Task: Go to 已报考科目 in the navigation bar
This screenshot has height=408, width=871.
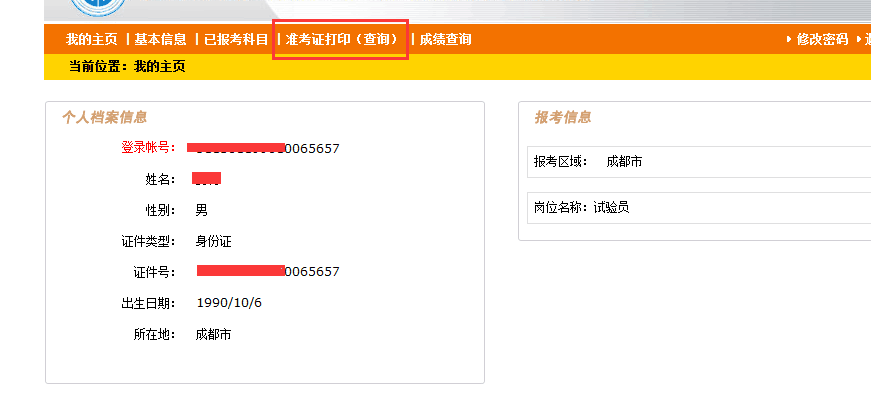Action: [236, 39]
